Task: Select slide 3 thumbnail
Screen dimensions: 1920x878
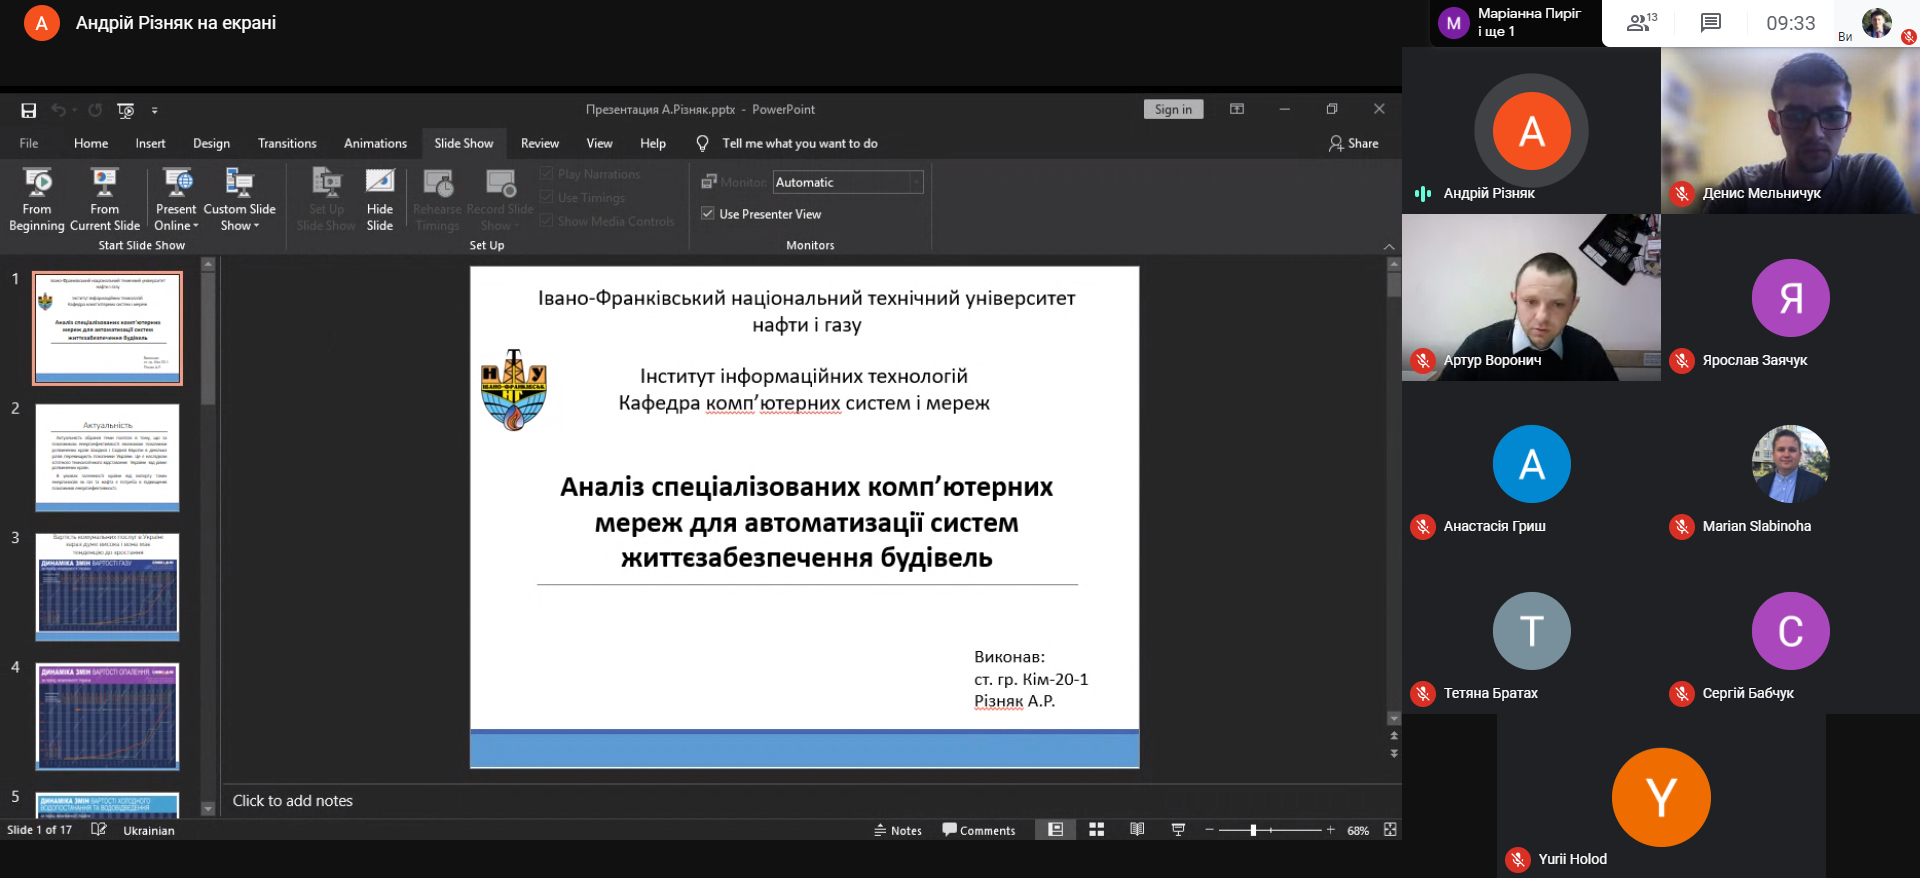Action: coord(108,586)
